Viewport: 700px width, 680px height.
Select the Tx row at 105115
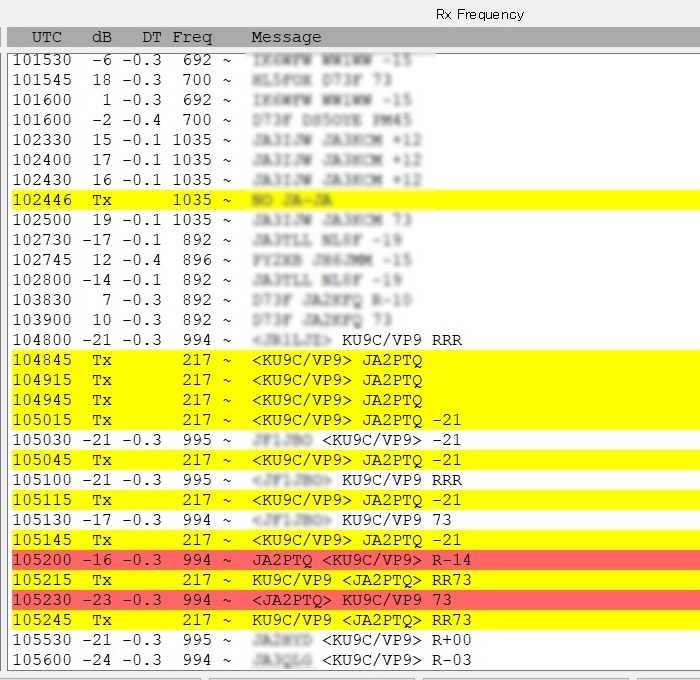click(x=355, y=500)
